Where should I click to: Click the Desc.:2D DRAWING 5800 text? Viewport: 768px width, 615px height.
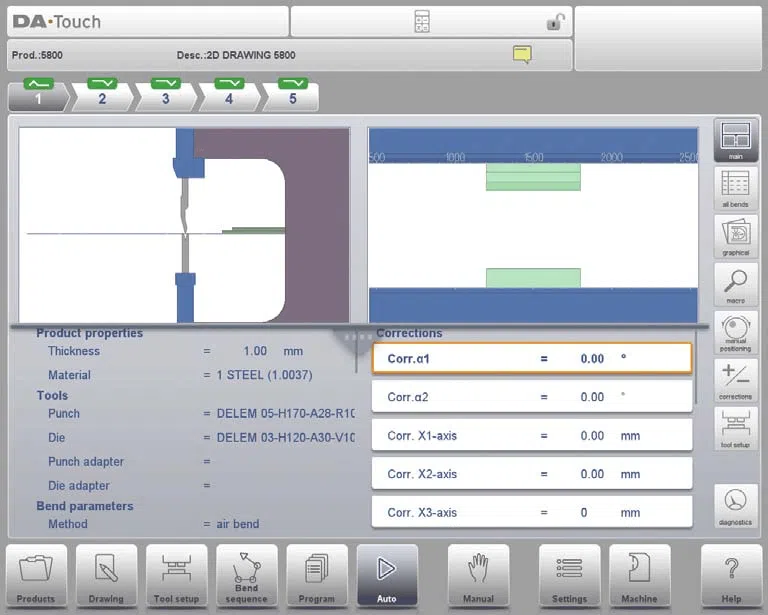pyautogui.click(x=236, y=55)
